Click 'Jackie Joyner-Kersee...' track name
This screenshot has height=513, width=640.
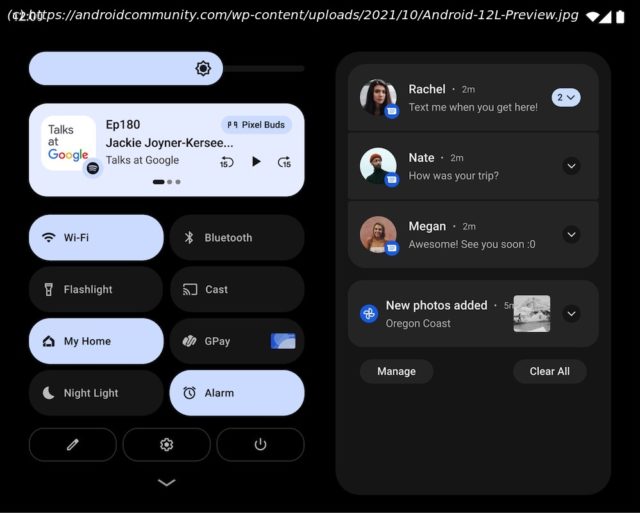(169, 143)
